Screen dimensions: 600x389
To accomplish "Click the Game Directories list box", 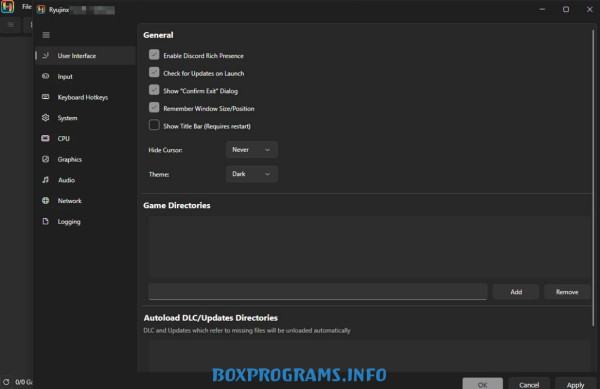I will (x=369, y=247).
